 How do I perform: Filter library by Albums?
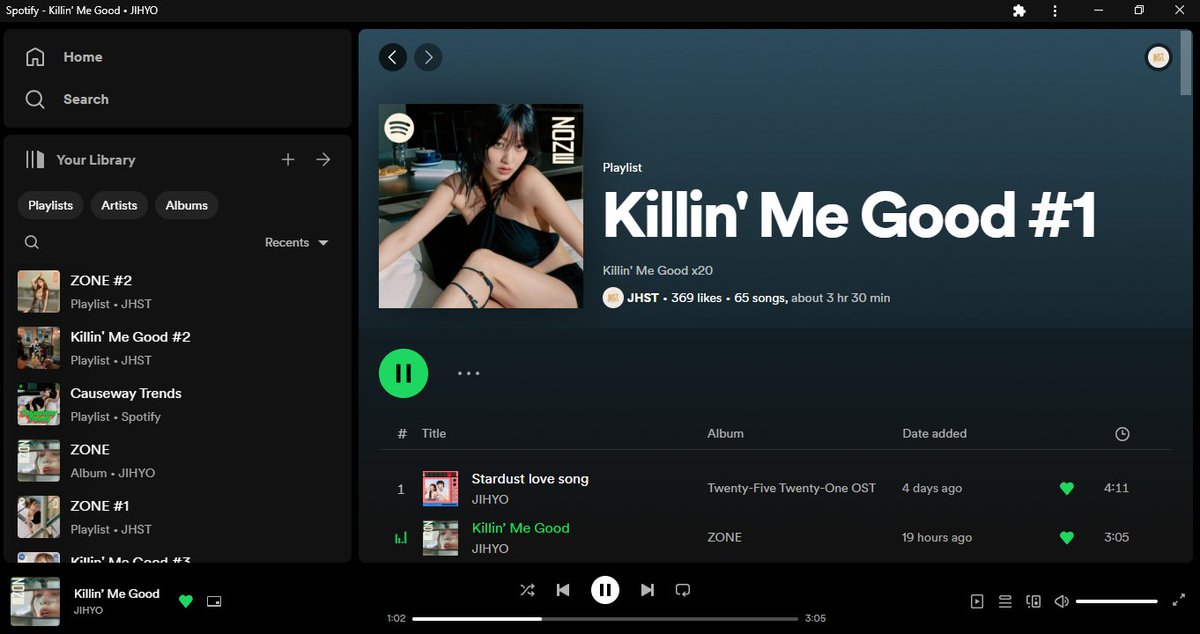187,205
